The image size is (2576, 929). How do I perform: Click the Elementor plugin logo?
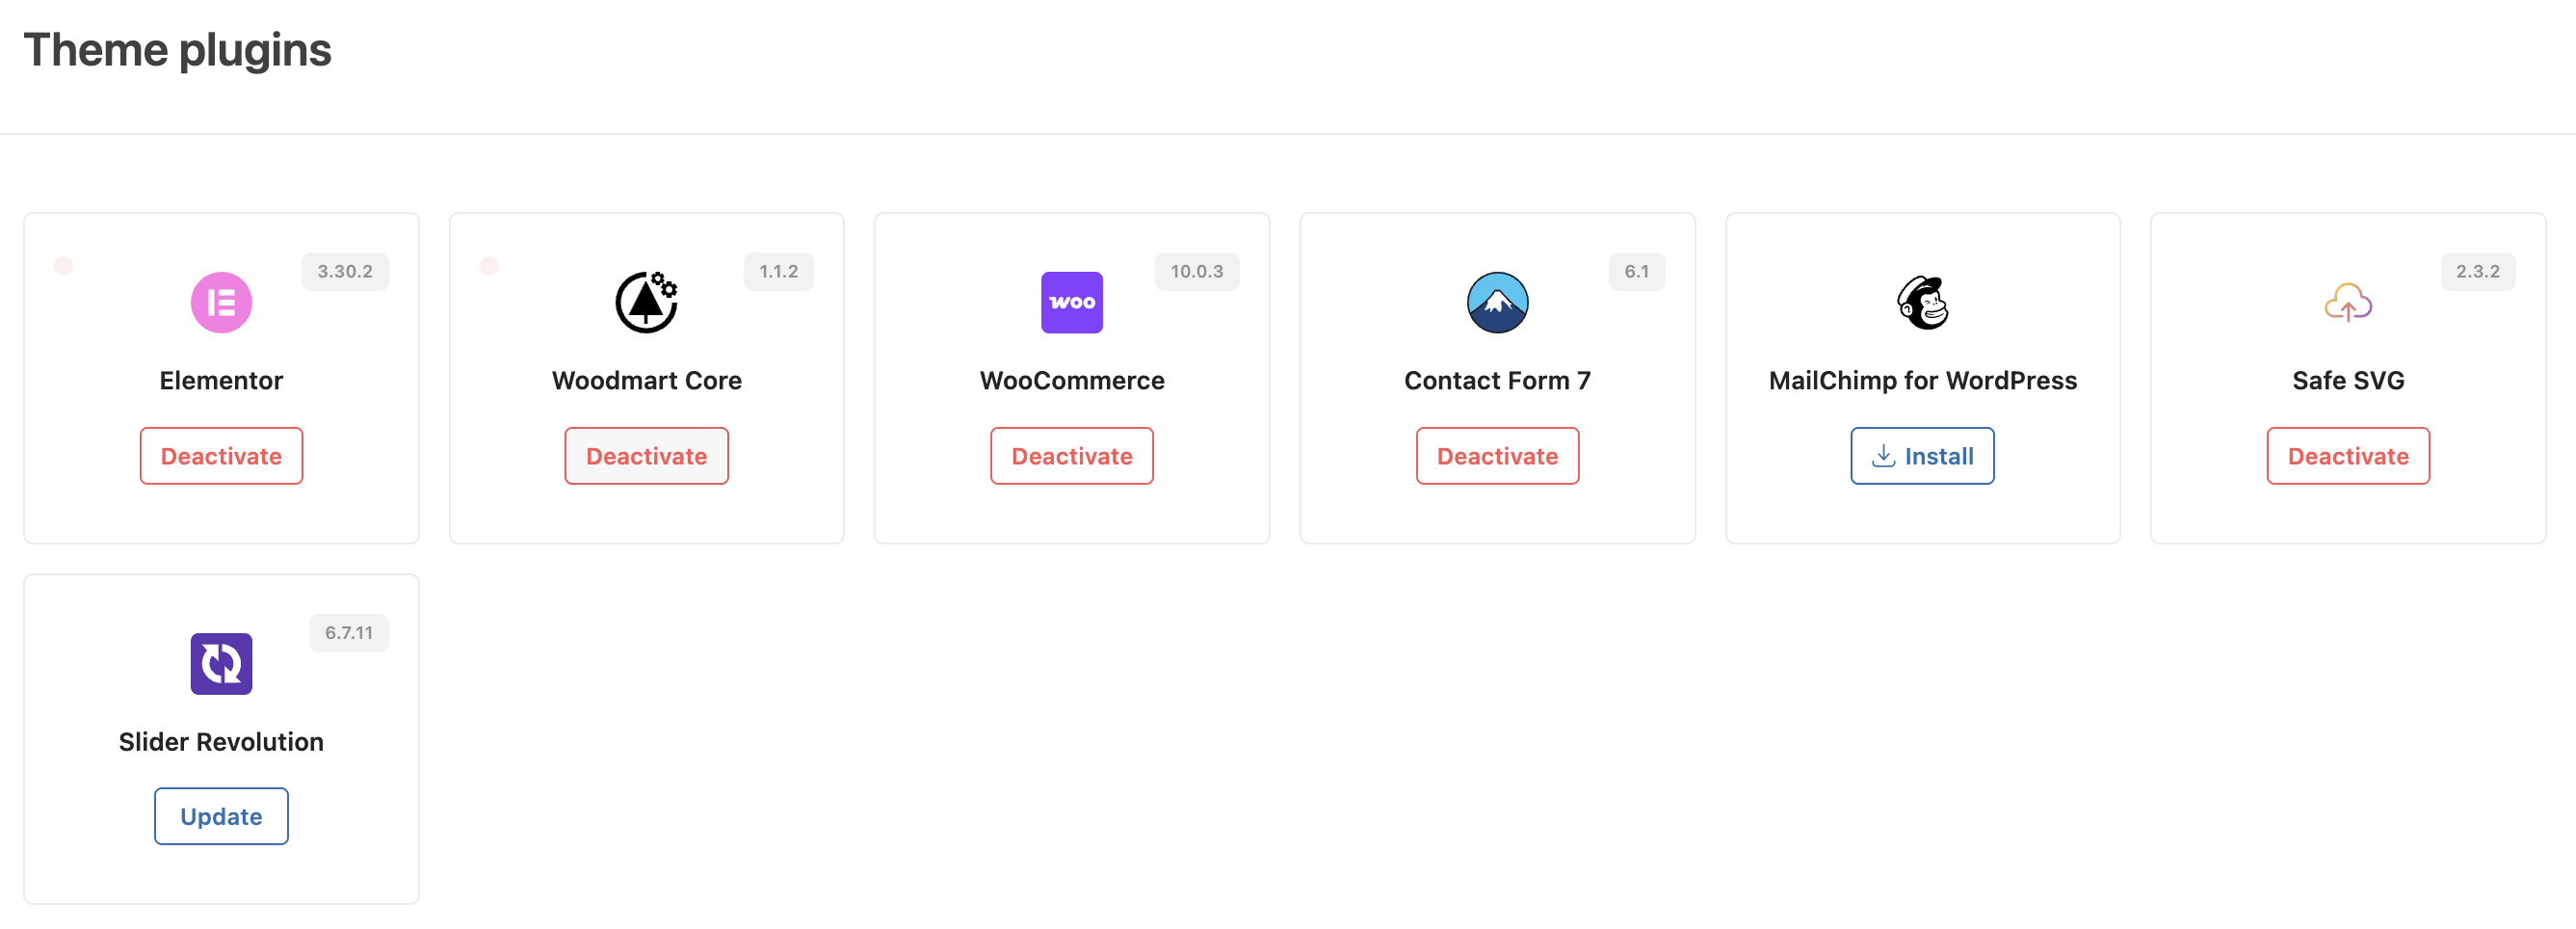pyautogui.click(x=221, y=302)
